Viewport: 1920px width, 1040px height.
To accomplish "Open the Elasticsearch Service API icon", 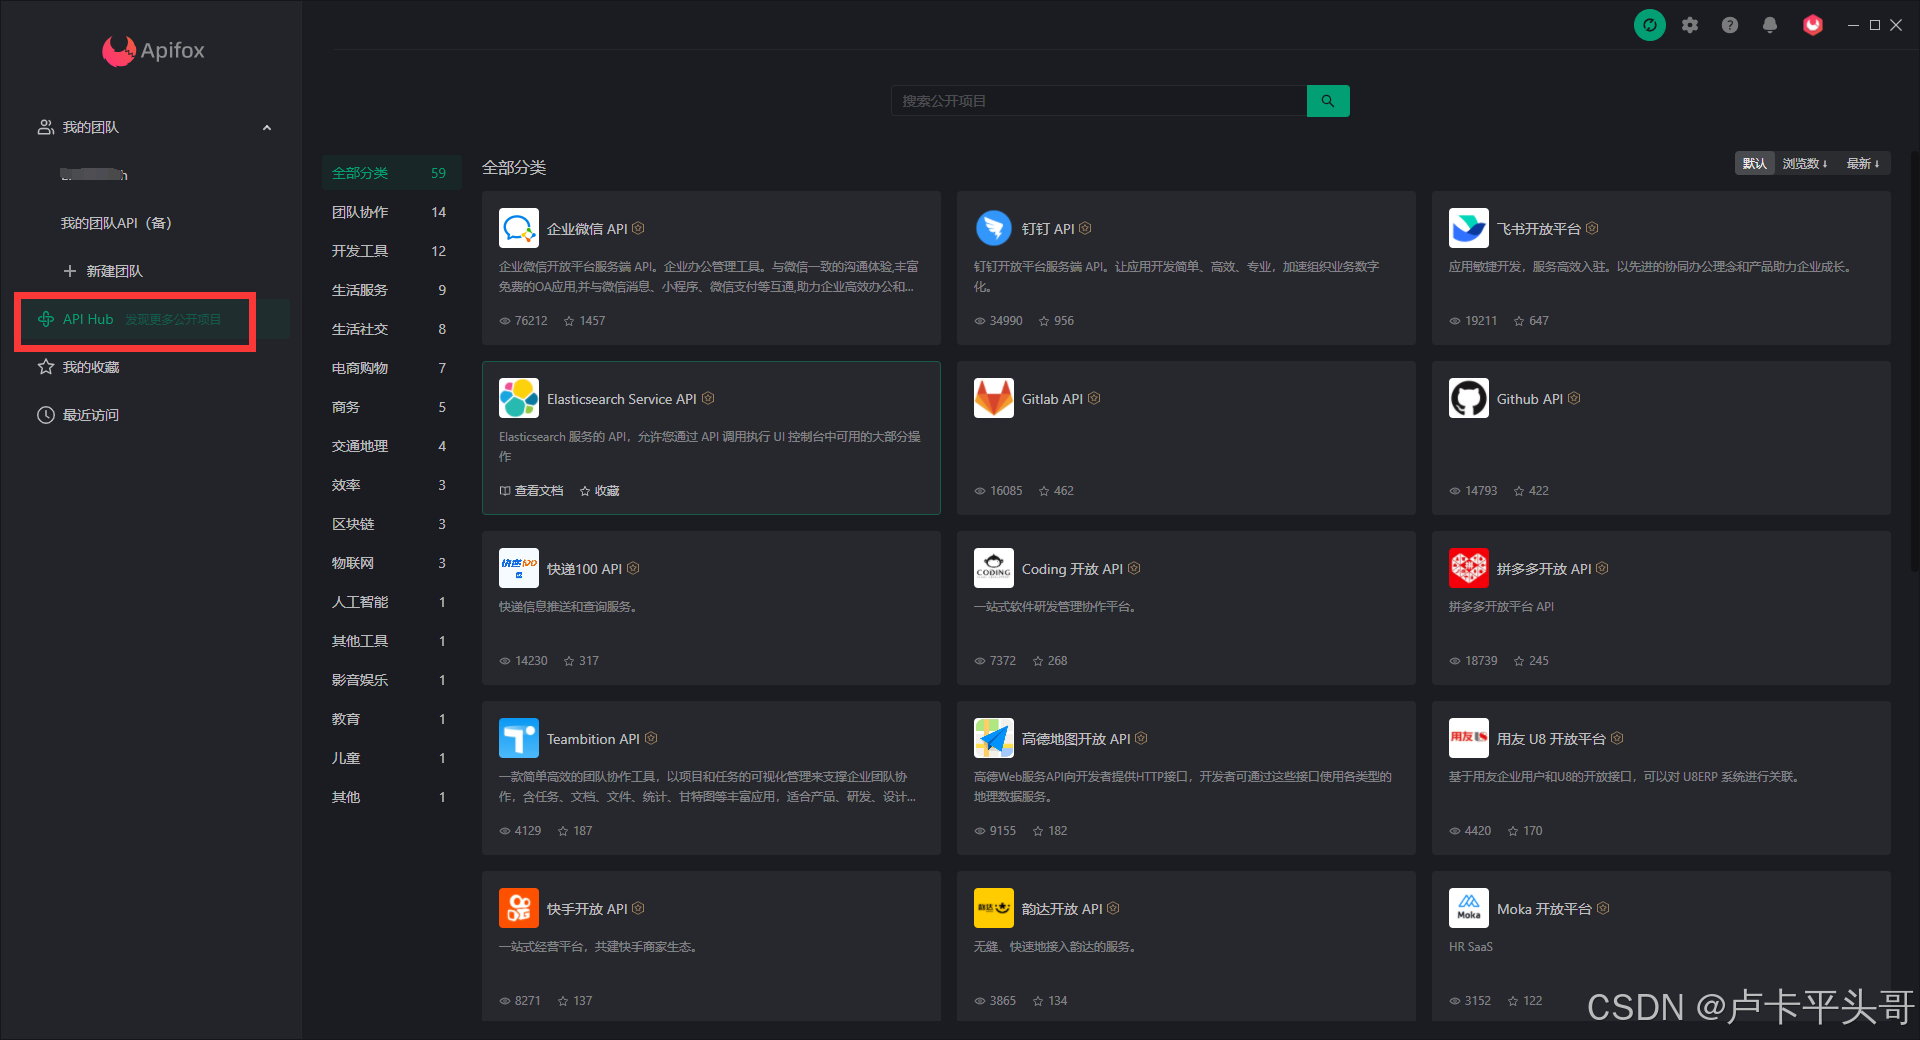I will 519,398.
